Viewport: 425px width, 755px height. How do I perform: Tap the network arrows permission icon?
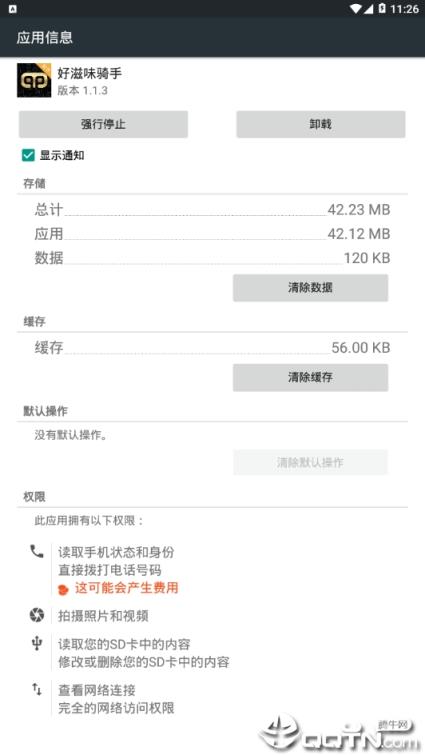click(37, 690)
